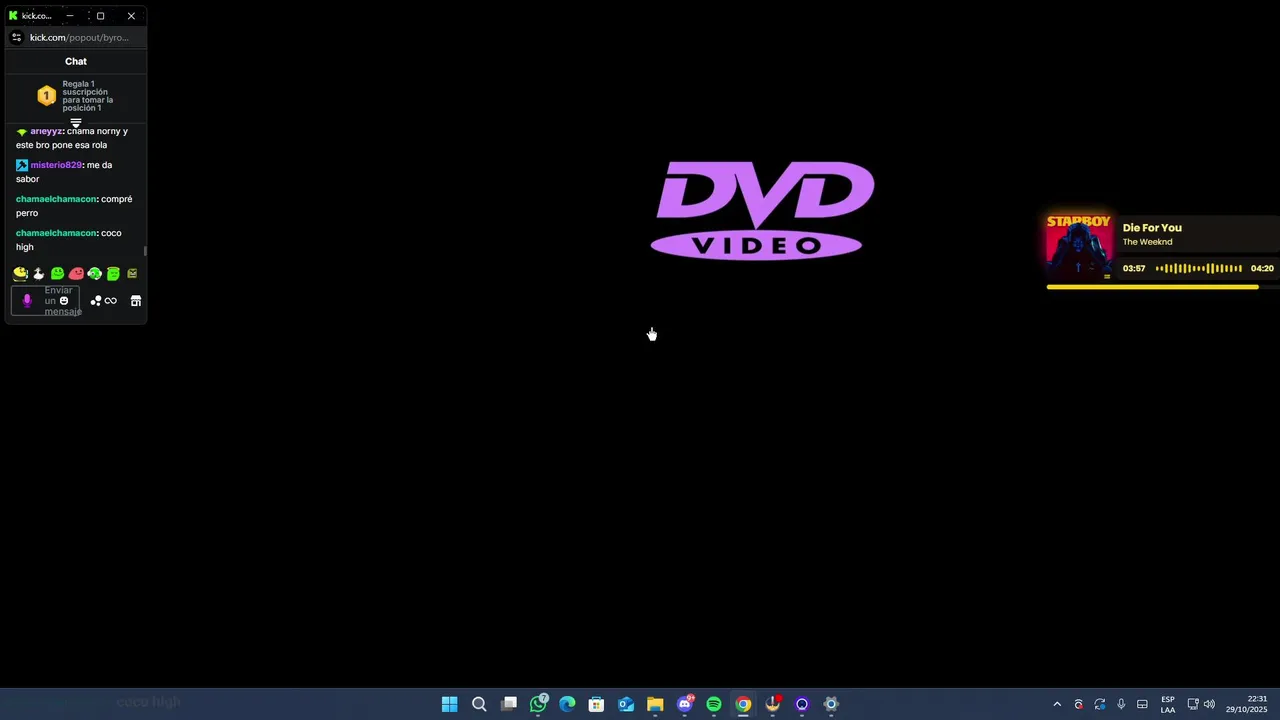The image size is (1280, 720).
Task: Click the chat scrollbar thumb
Action: (x=145, y=251)
